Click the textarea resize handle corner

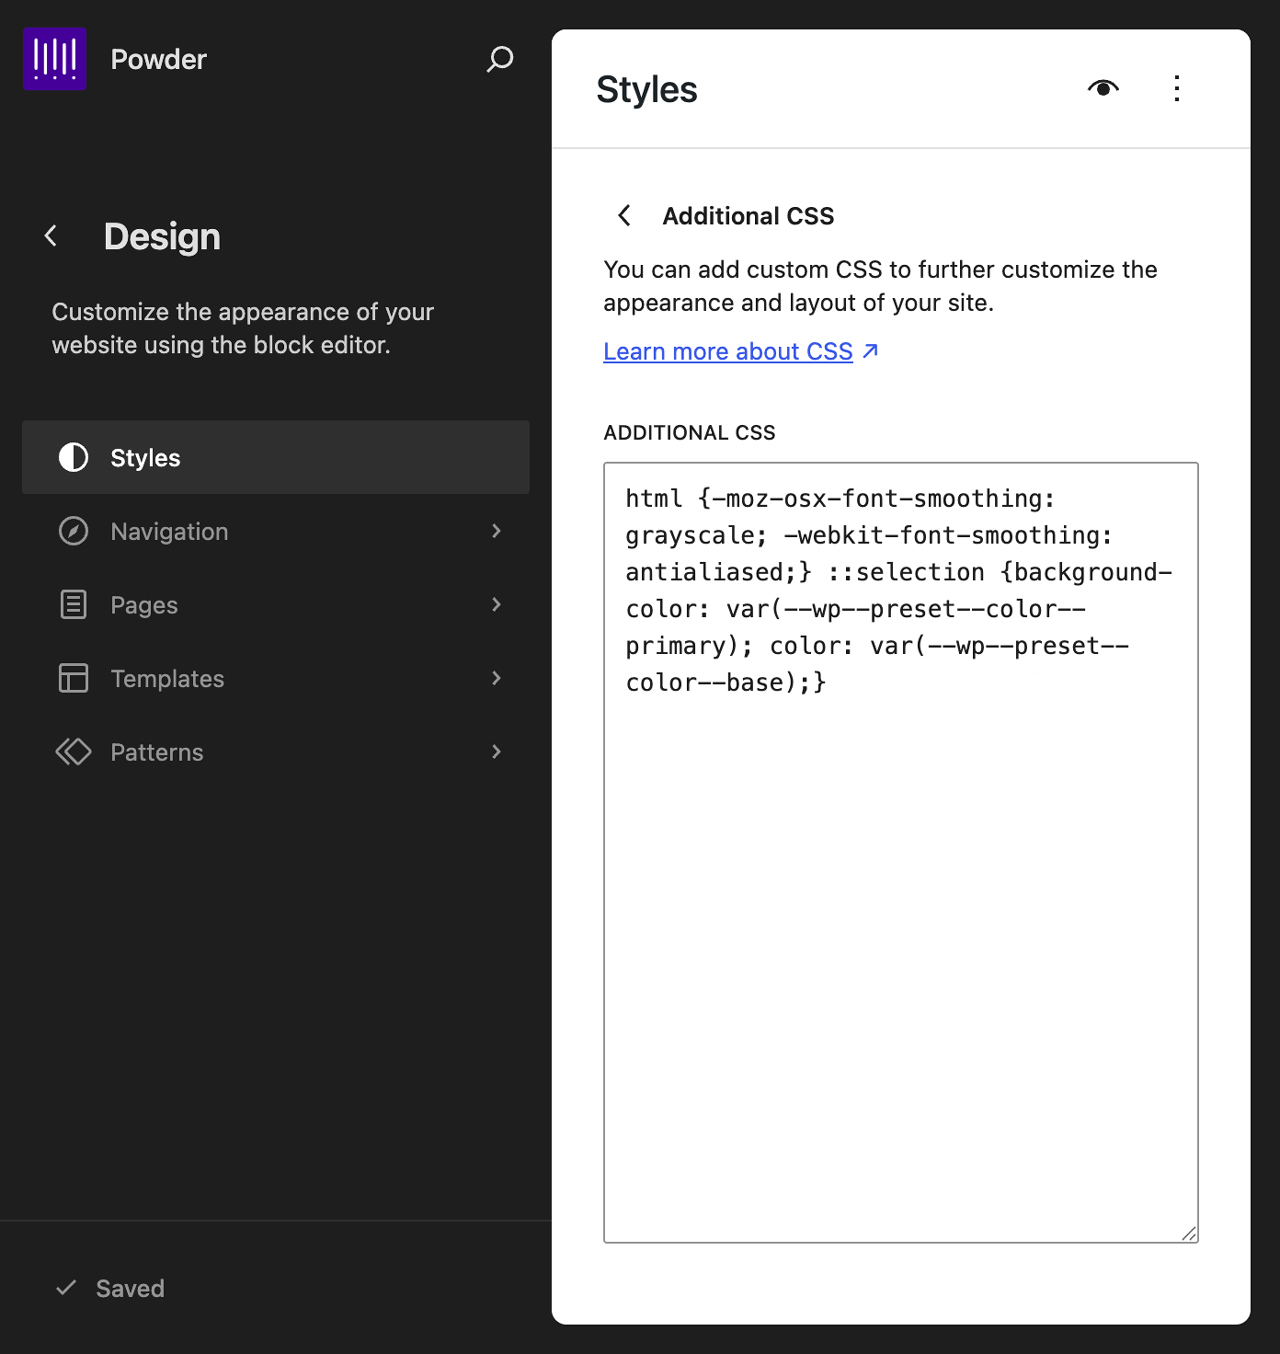click(1189, 1234)
